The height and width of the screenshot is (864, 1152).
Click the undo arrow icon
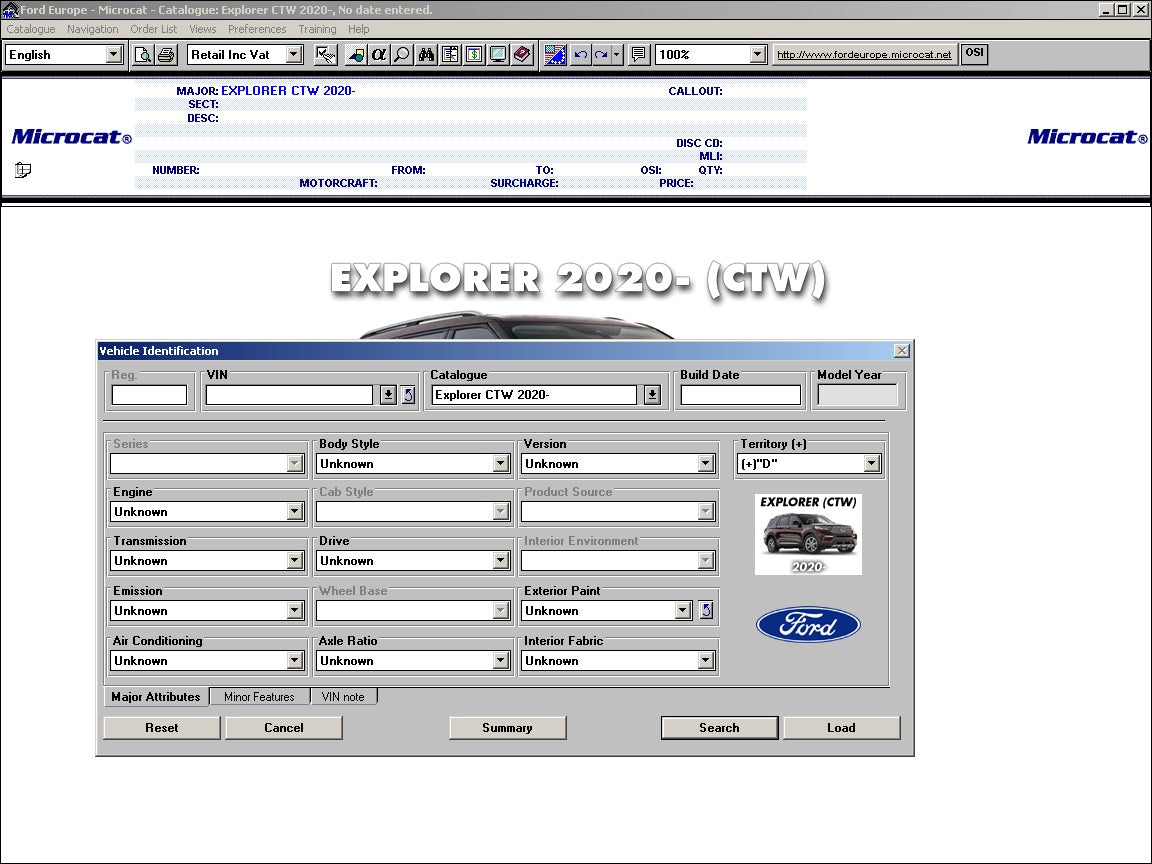[580, 55]
